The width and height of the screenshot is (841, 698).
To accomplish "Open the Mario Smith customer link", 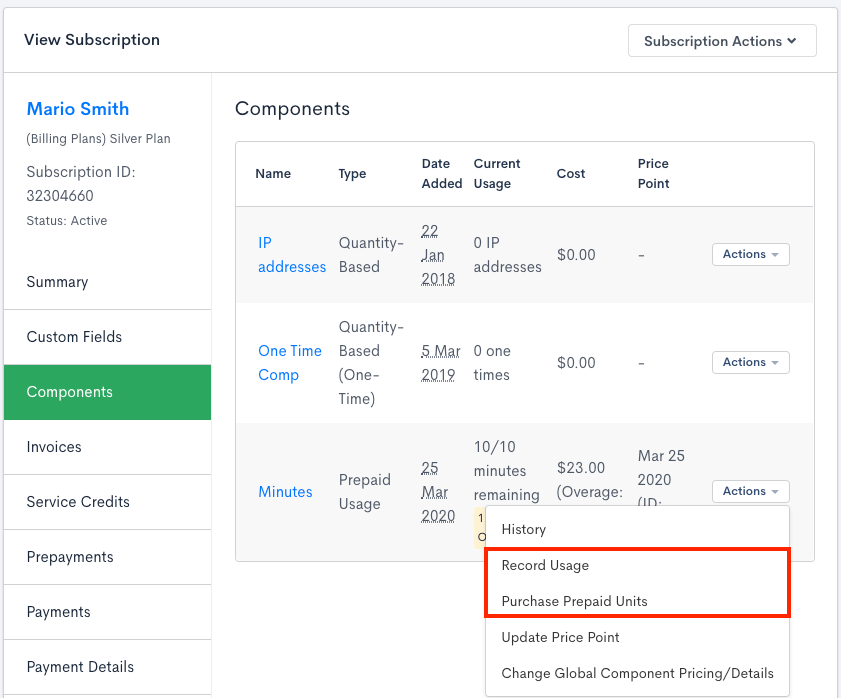I will [78, 109].
